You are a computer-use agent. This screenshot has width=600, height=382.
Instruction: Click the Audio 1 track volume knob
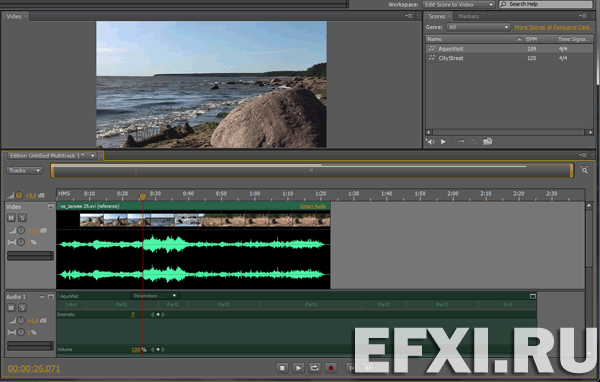(21, 320)
